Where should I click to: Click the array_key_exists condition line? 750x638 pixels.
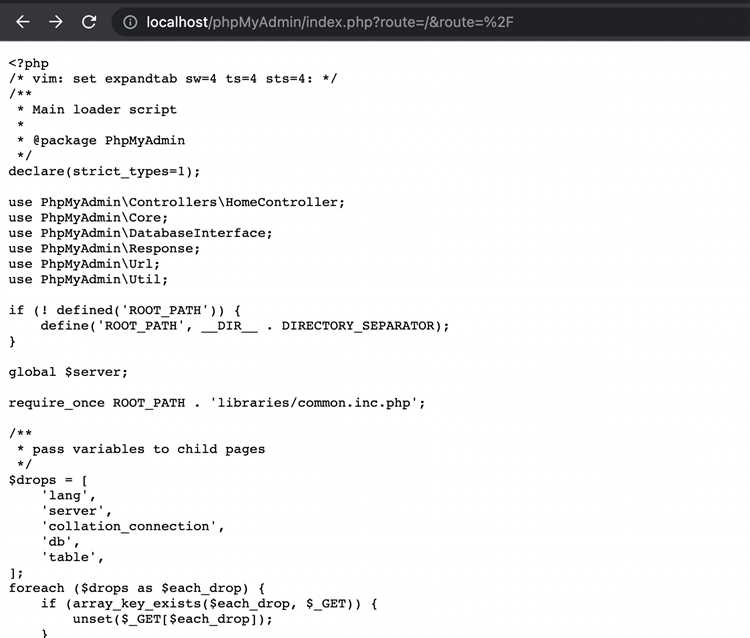point(209,604)
